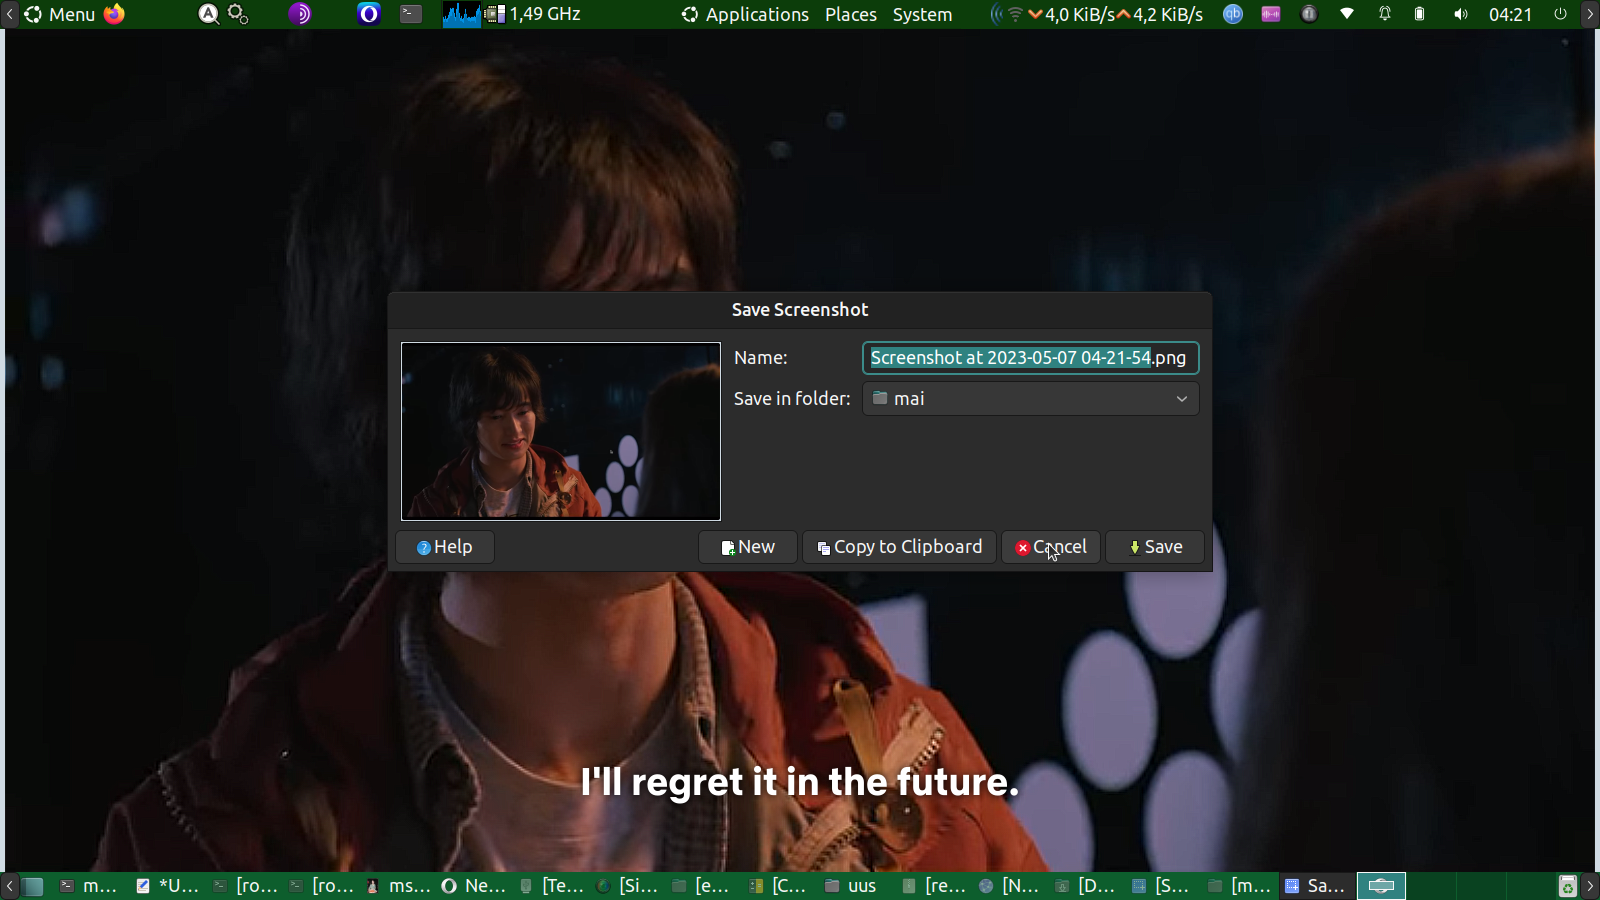Check the battery status icon
The image size is (1600, 900).
[1420, 14]
